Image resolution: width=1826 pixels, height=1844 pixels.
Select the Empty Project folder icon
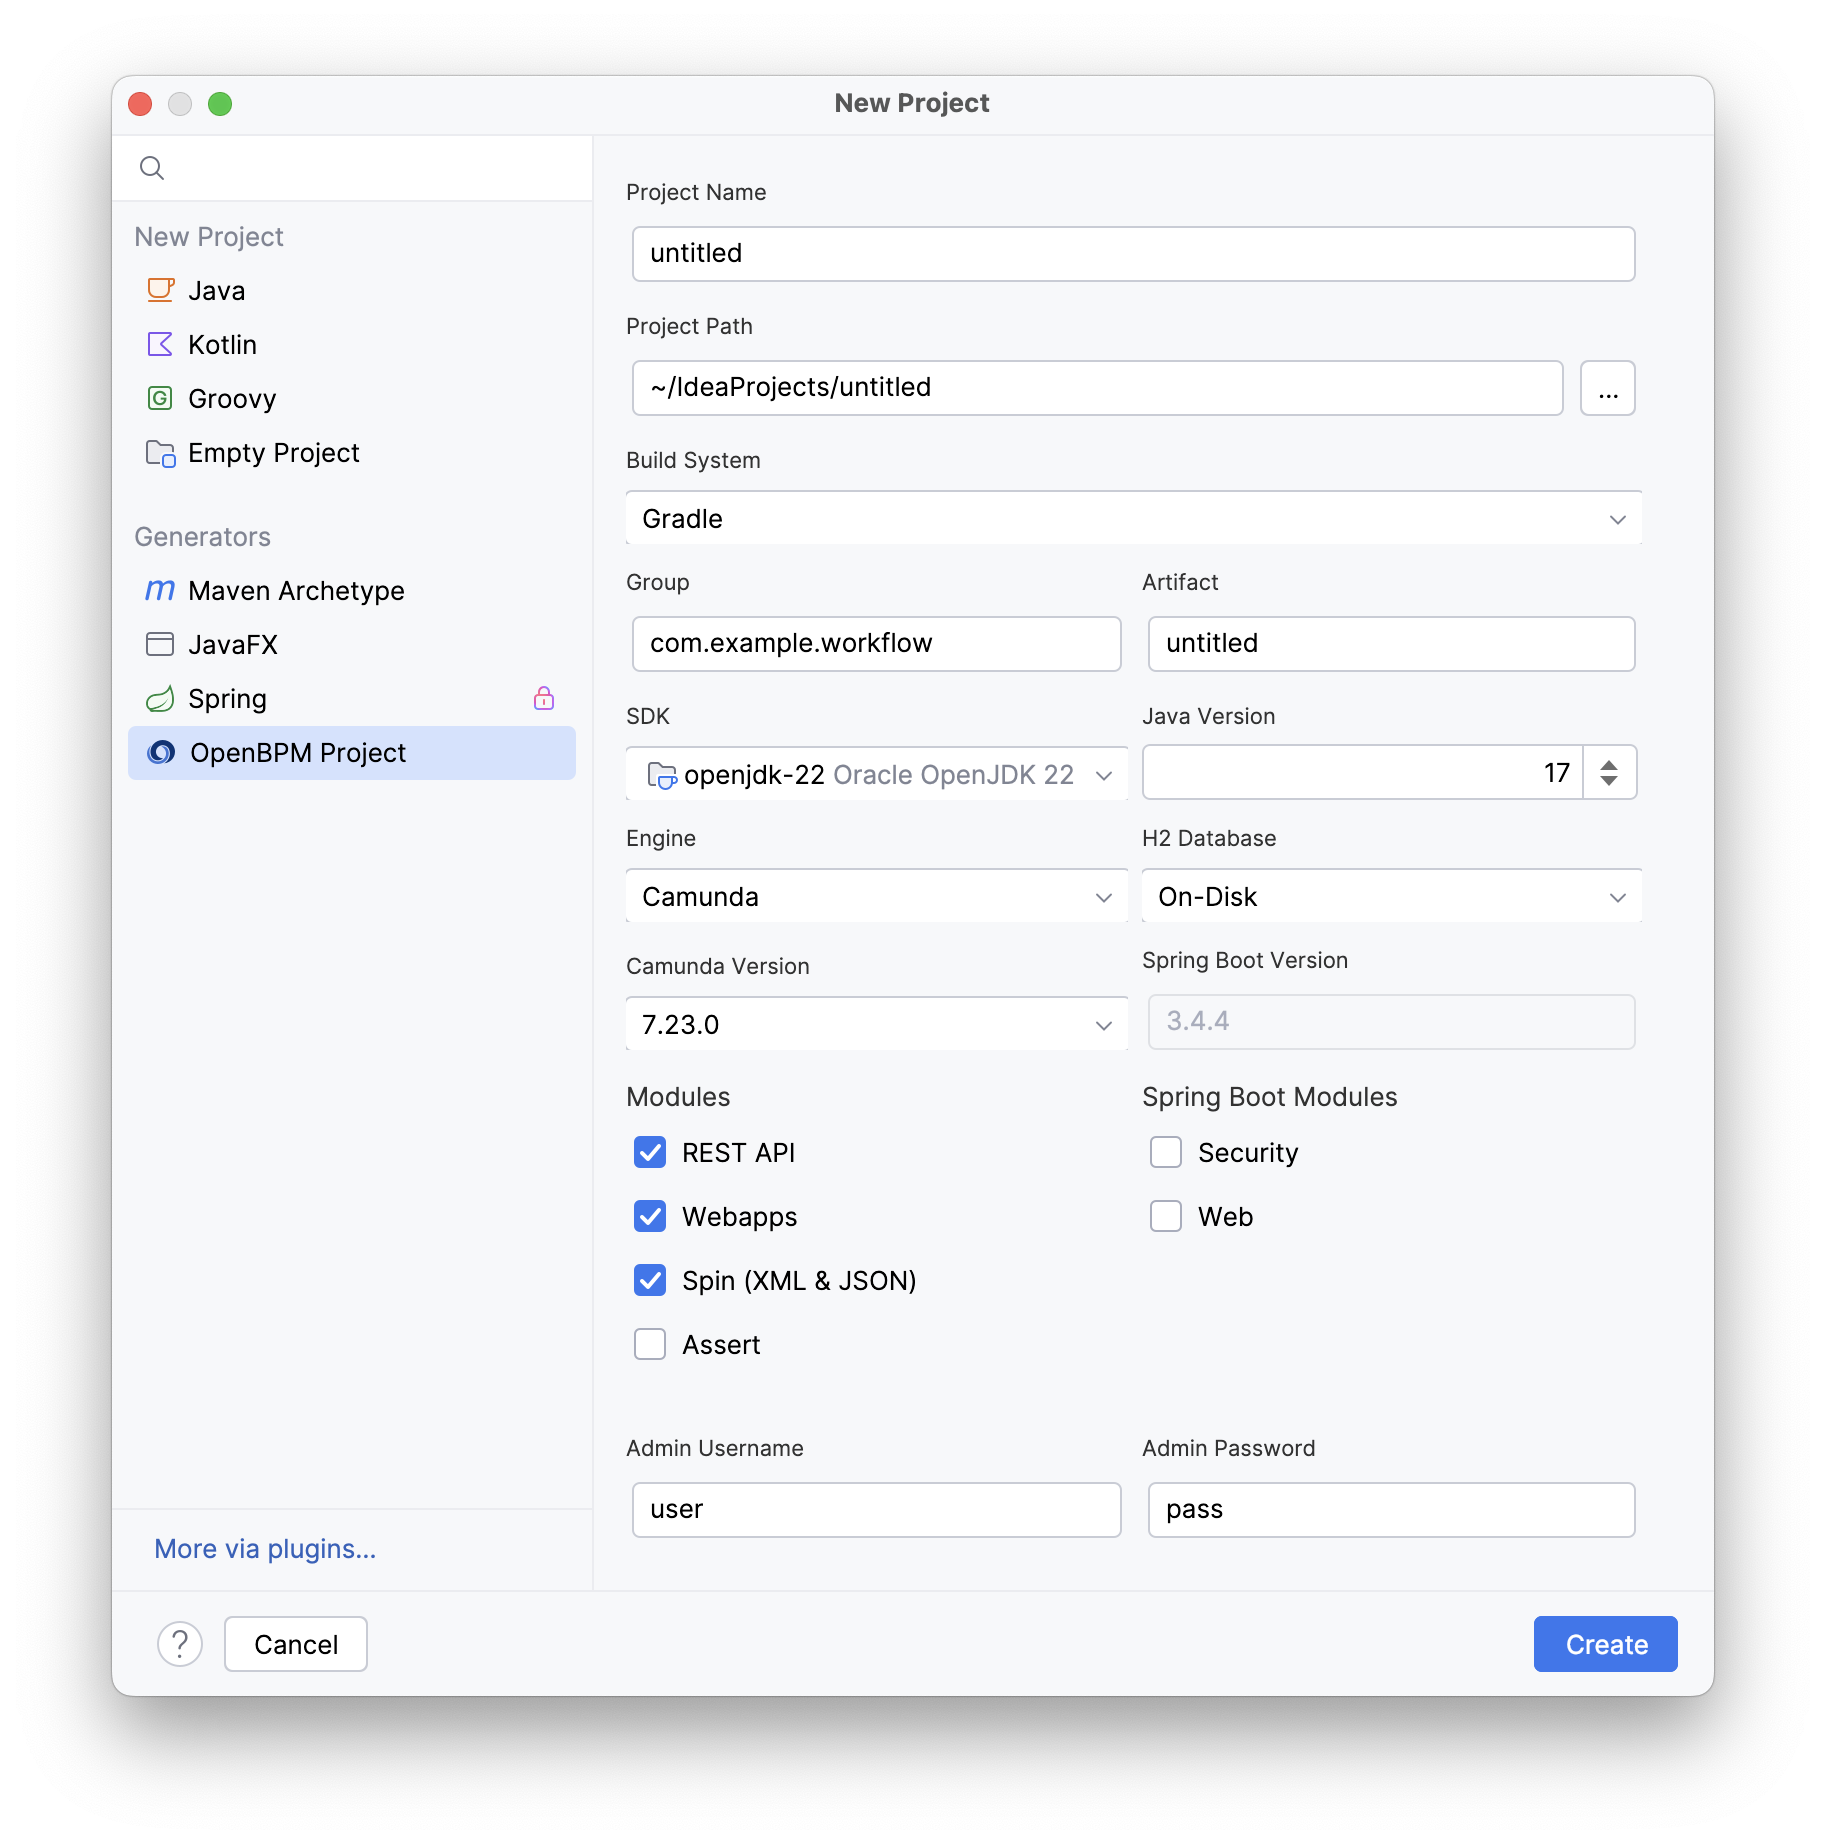click(160, 453)
